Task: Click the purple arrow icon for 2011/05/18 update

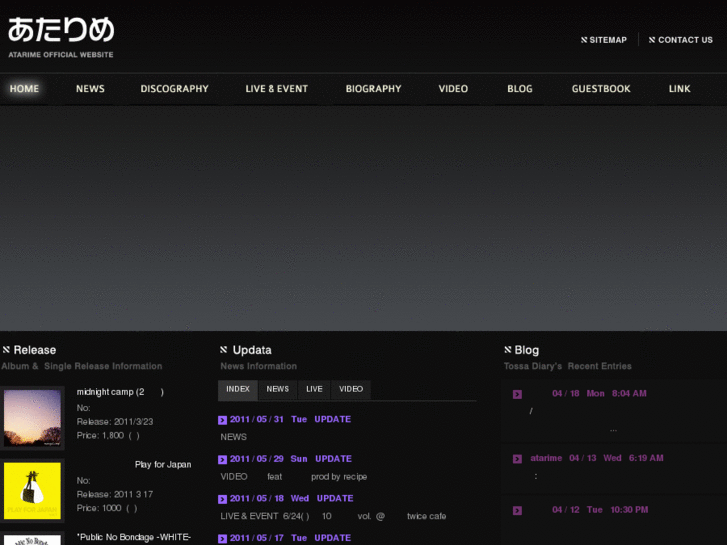Action: pos(223,499)
